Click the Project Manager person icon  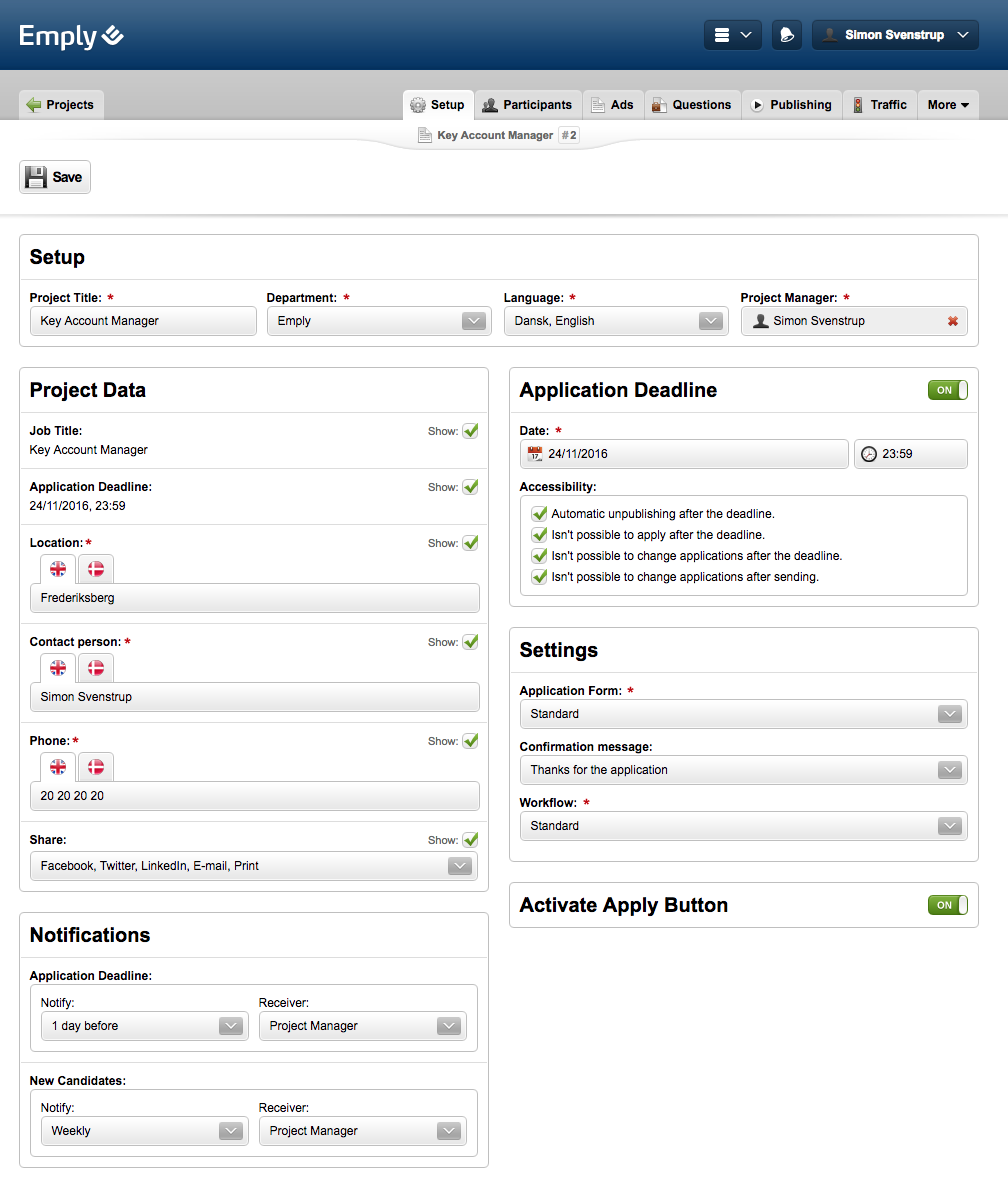(760, 321)
